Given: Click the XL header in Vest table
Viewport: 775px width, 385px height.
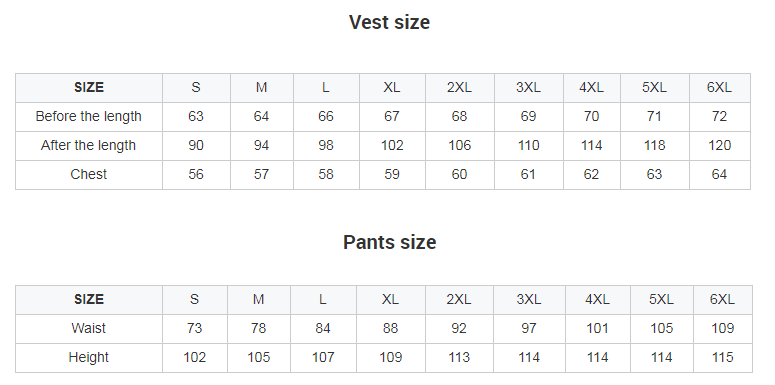Looking at the screenshot, I should 392,87.
